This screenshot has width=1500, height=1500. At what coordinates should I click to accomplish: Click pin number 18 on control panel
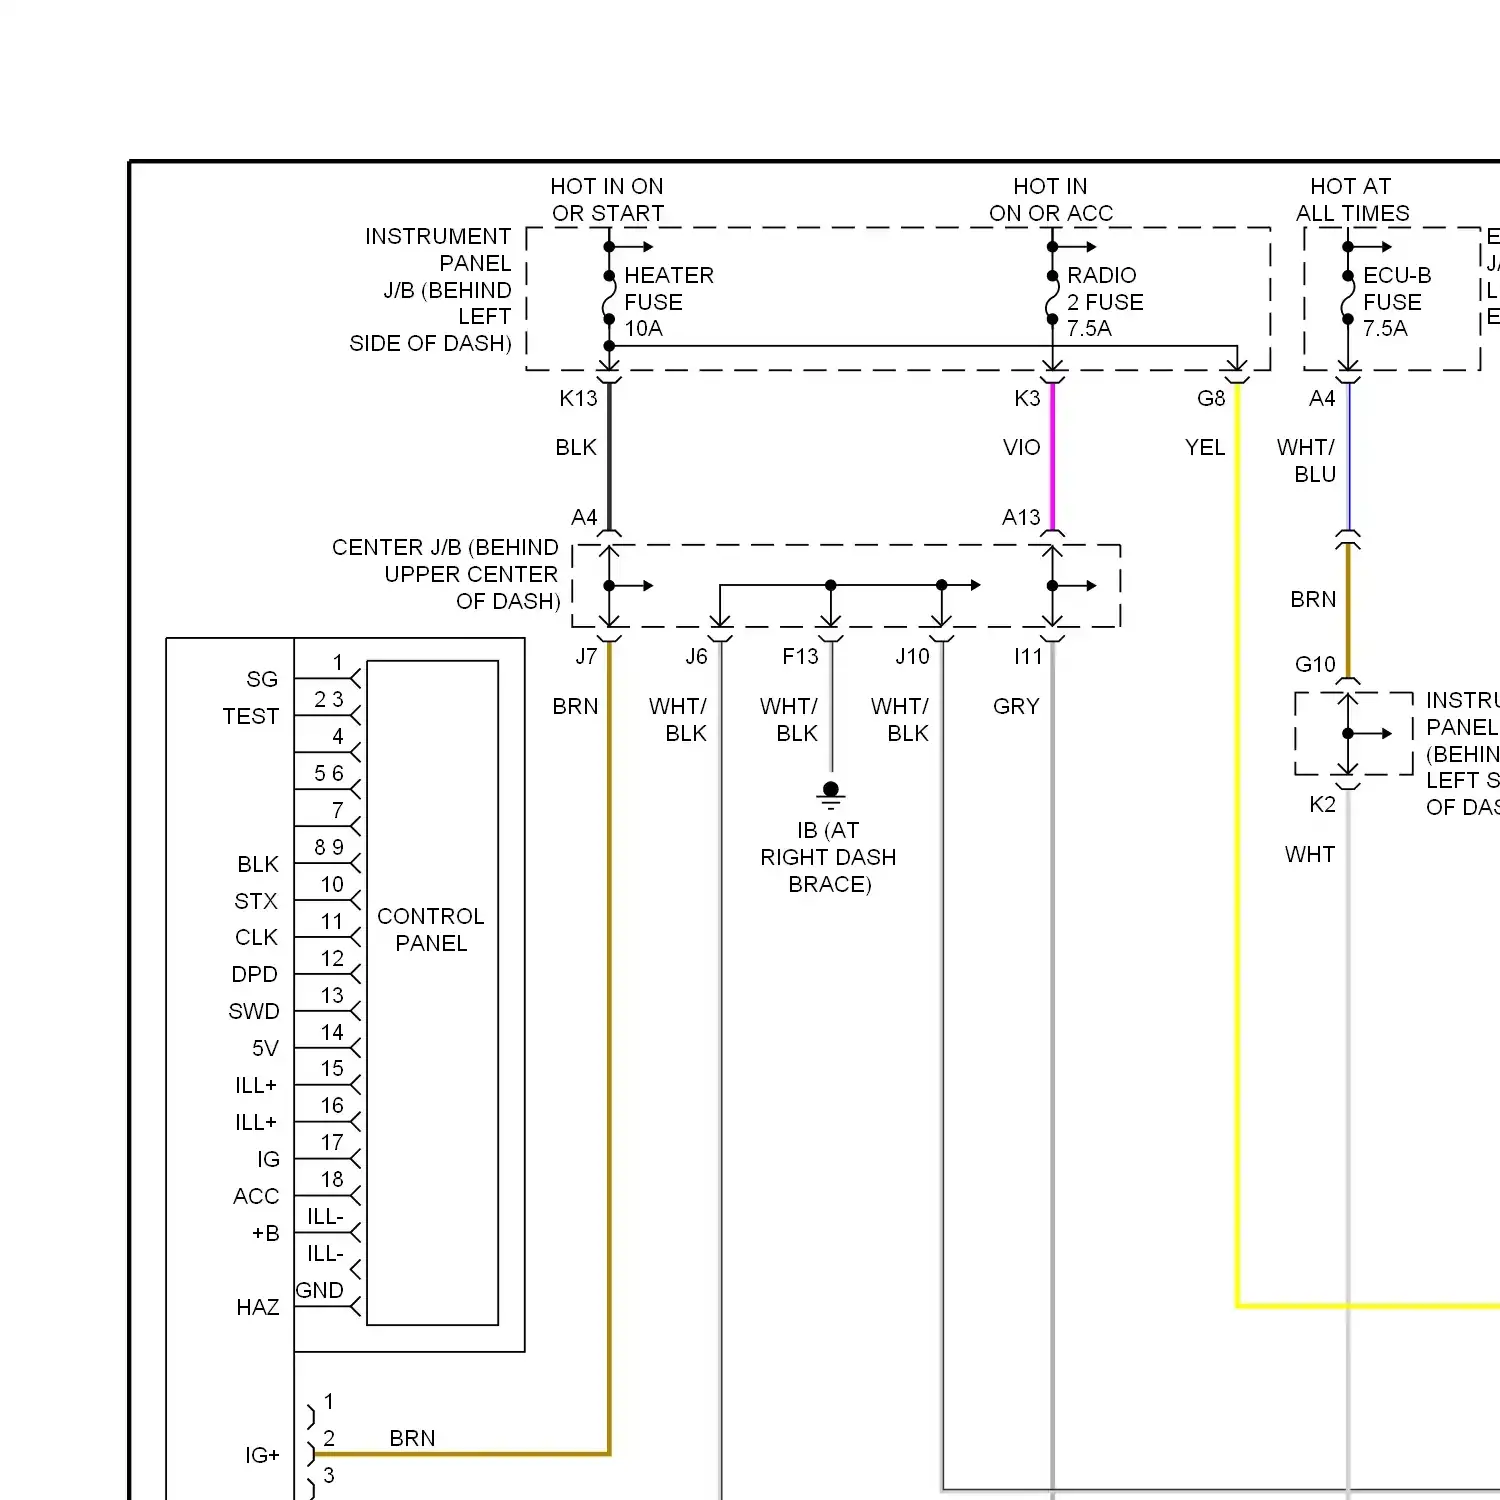332,1180
